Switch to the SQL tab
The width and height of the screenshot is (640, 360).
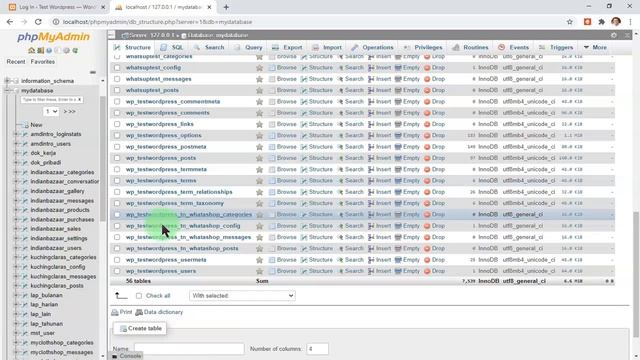[x=172, y=47]
